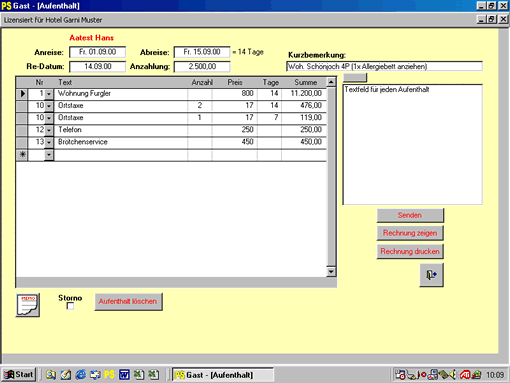Click the Anzahl column header
Viewport: 510px width, 383px height.
(x=202, y=82)
